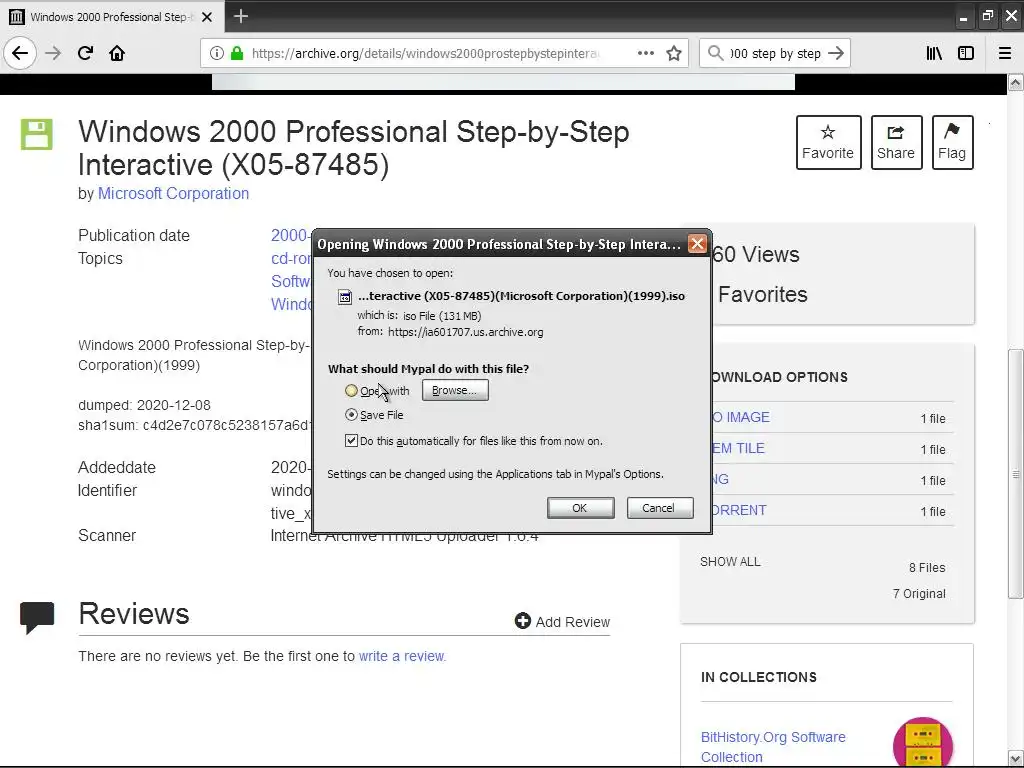Open a new tab with the plus icon
The image size is (1024, 768).
tap(240, 16)
